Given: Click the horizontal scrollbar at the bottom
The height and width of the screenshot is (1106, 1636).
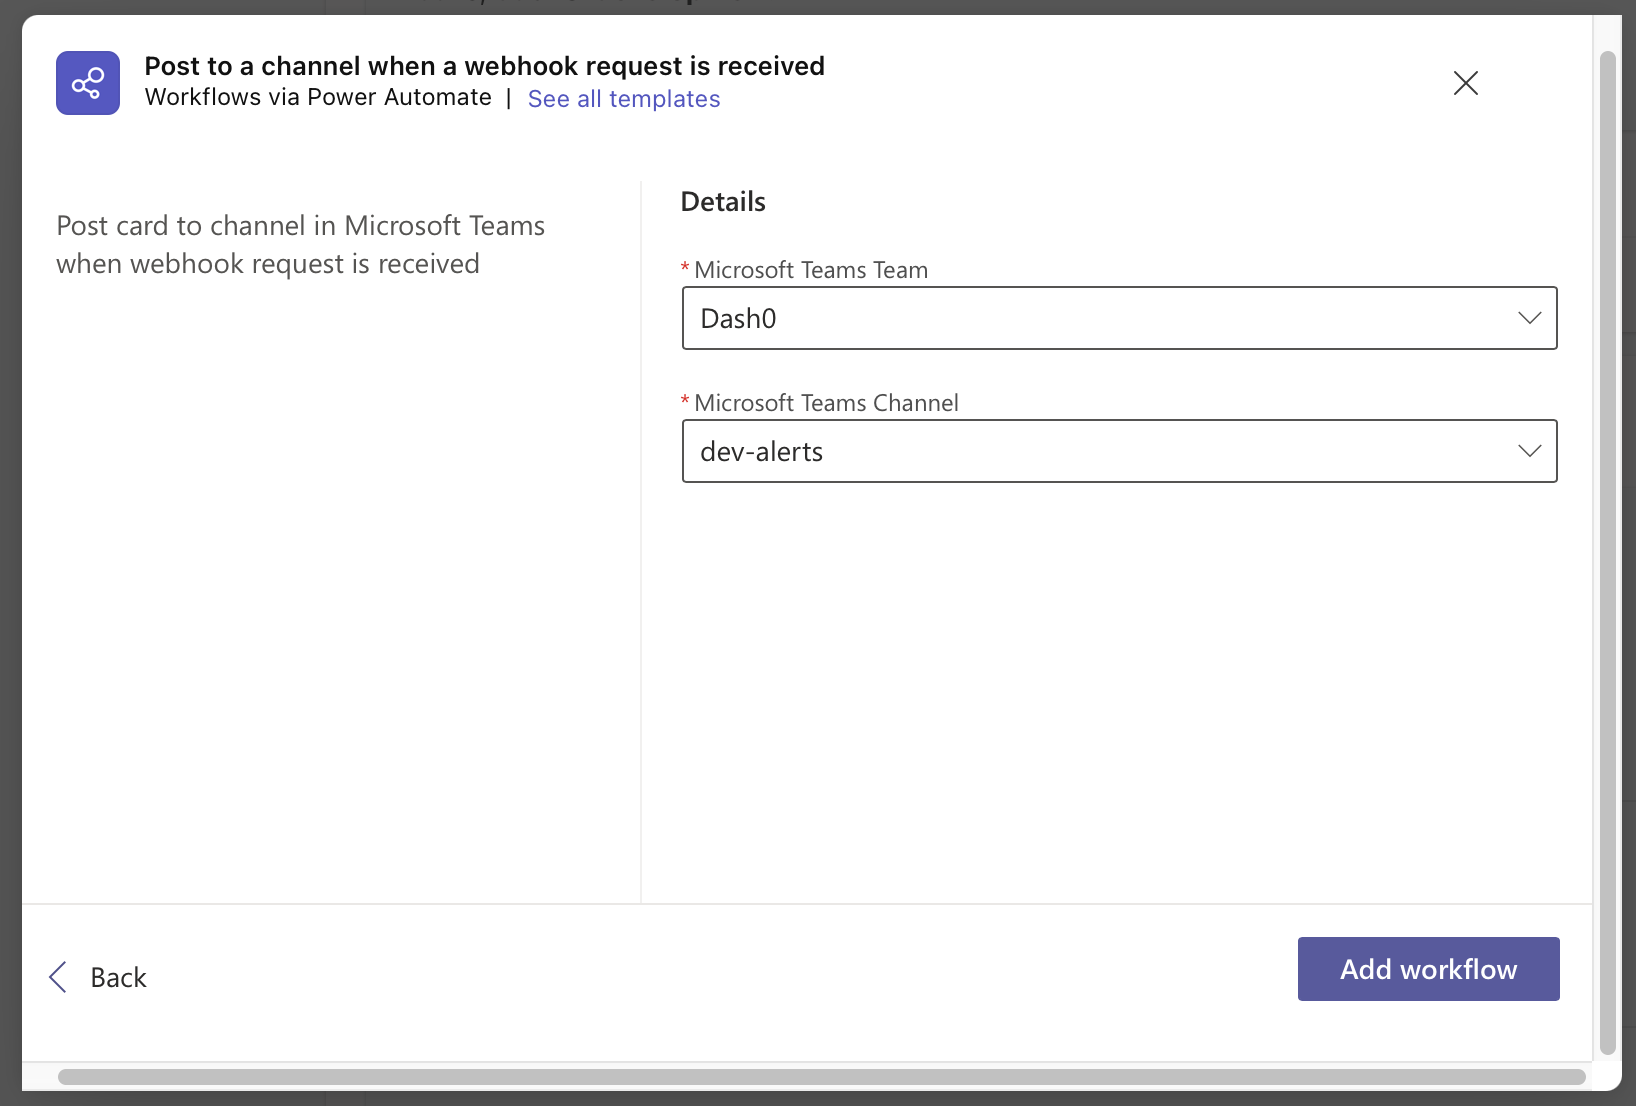Looking at the screenshot, I should [x=820, y=1077].
